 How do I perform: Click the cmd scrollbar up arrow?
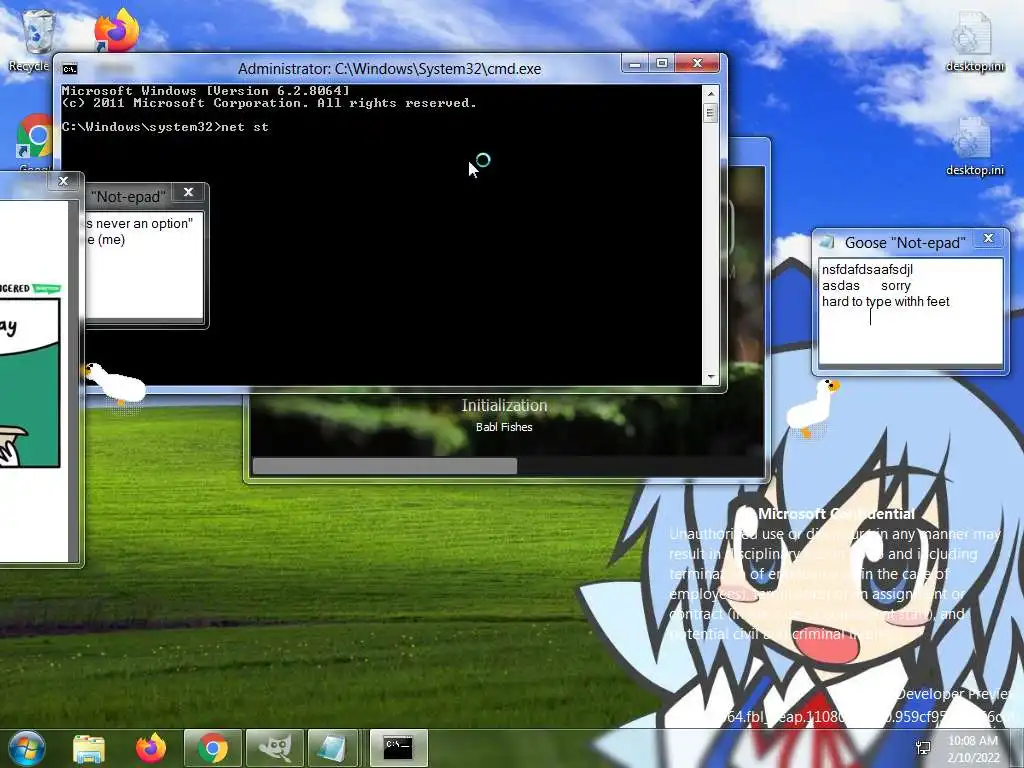point(711,93)
